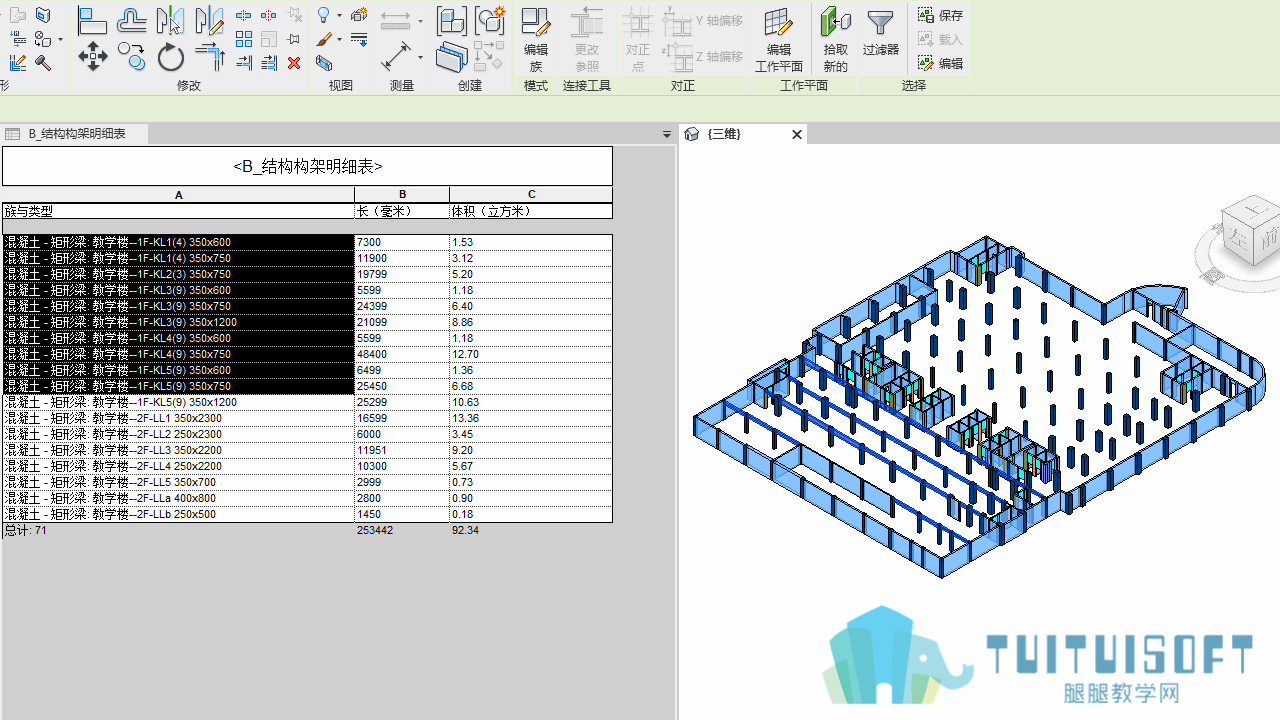Image resolution: width=1280 pixels, height=720 pixels.
Task: Open the aligned dimension measure dropdown
Action: pos(420,57)
